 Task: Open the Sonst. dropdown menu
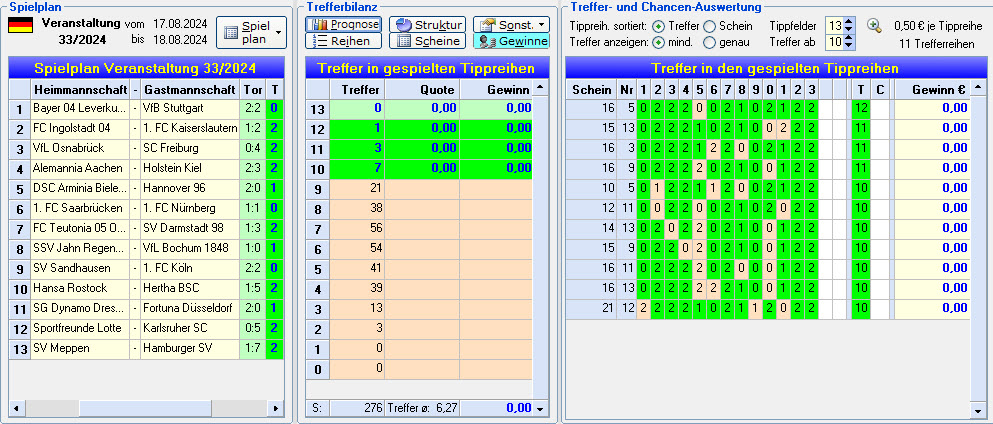click(512, 24)
